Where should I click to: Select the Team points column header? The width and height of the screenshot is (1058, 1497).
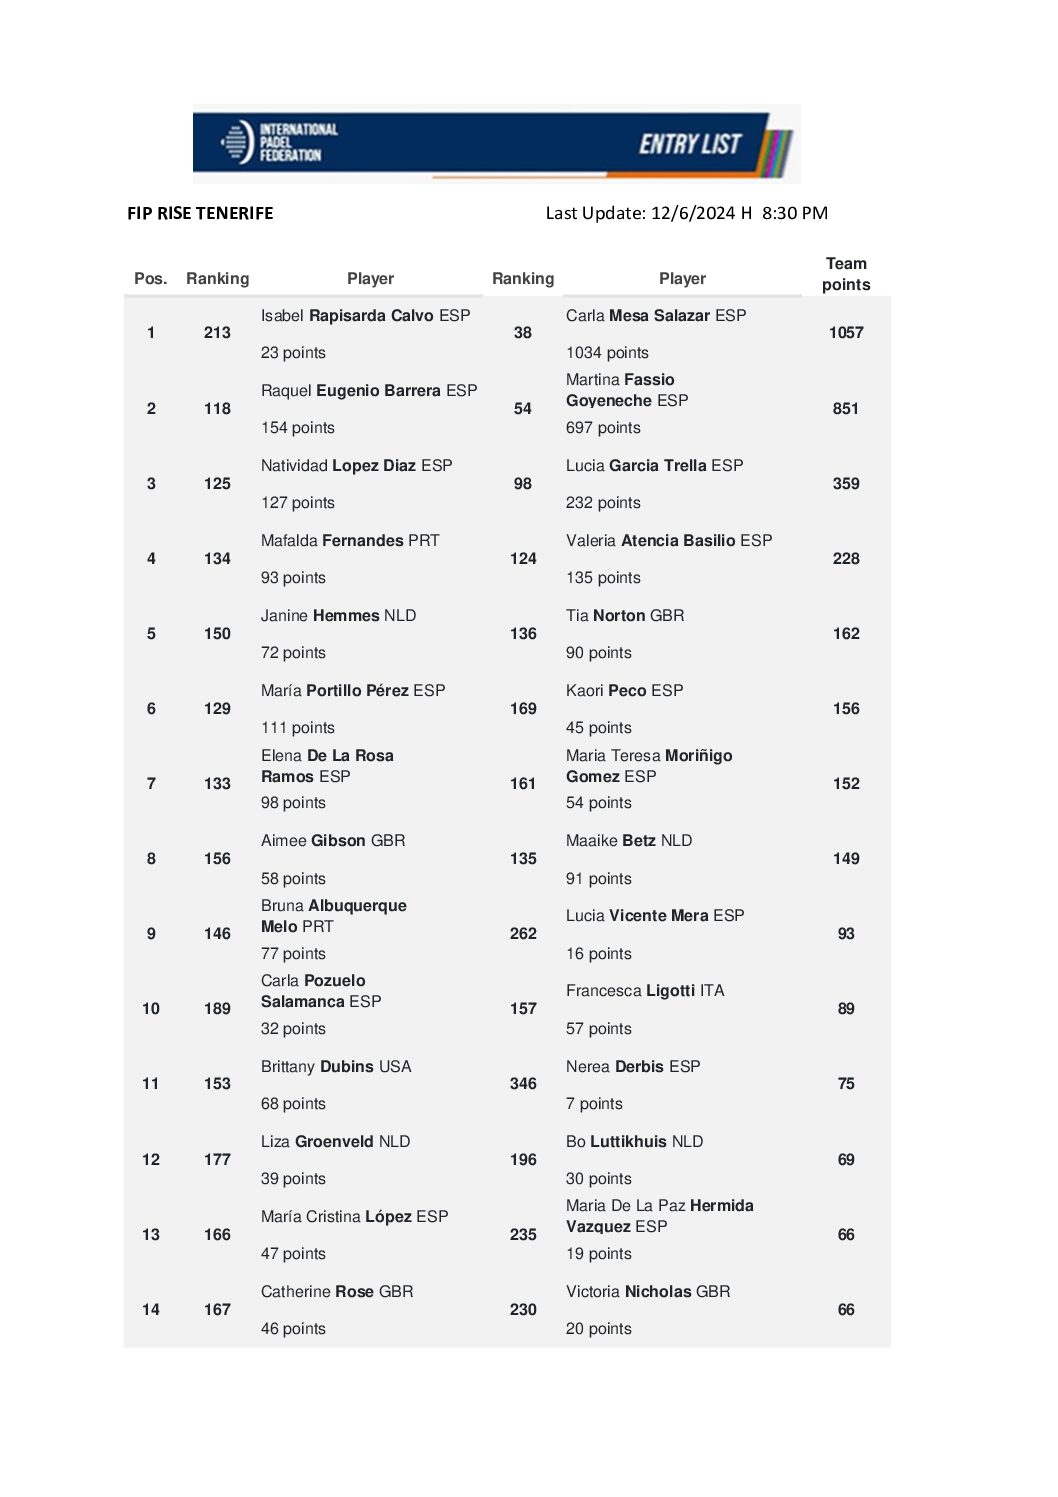[x=846, y=274]
